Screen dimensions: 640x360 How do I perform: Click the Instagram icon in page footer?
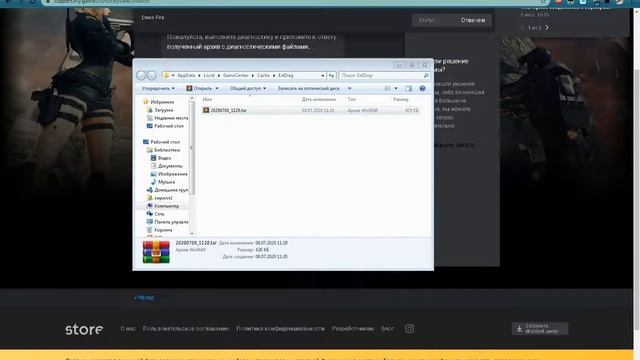coord(409,329)
